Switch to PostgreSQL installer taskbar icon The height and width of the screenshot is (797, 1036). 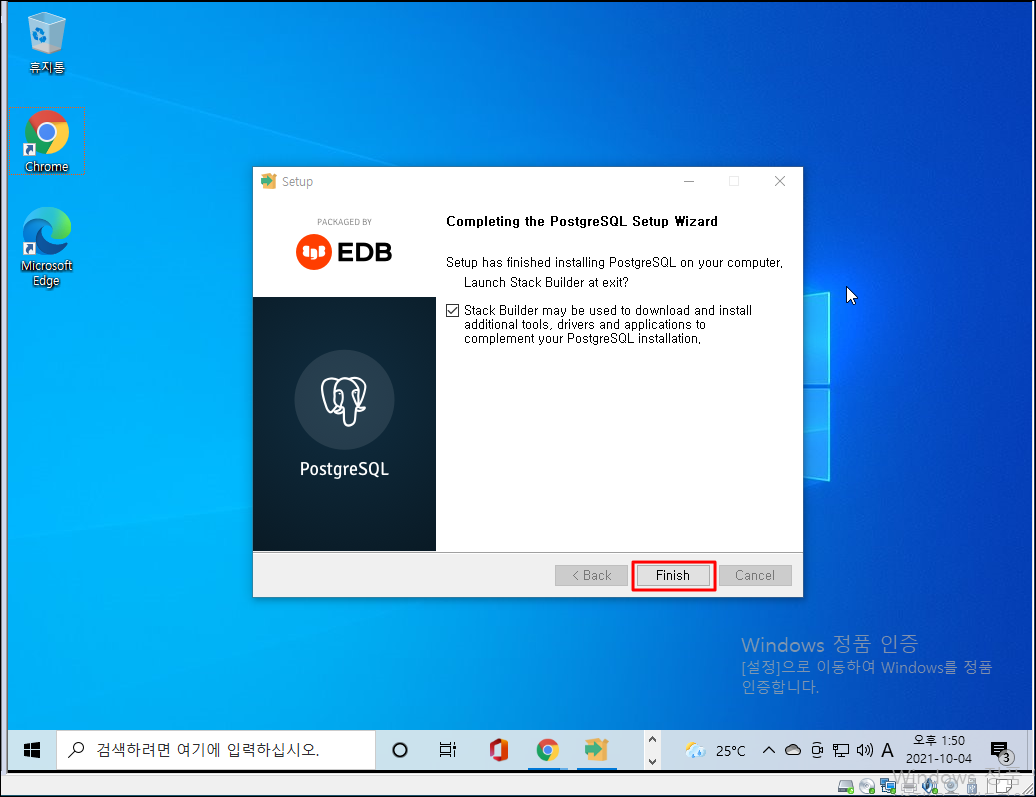coord(597,749)
